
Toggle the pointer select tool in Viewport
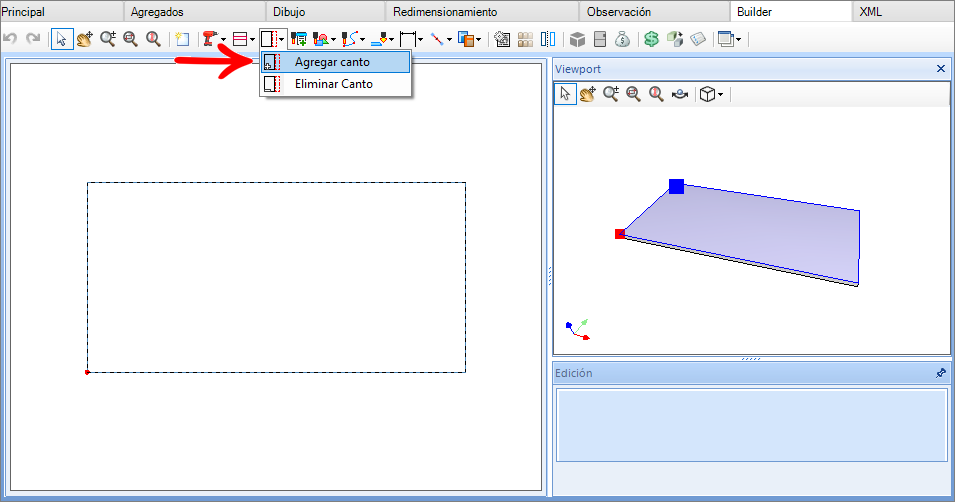(565, 94)
